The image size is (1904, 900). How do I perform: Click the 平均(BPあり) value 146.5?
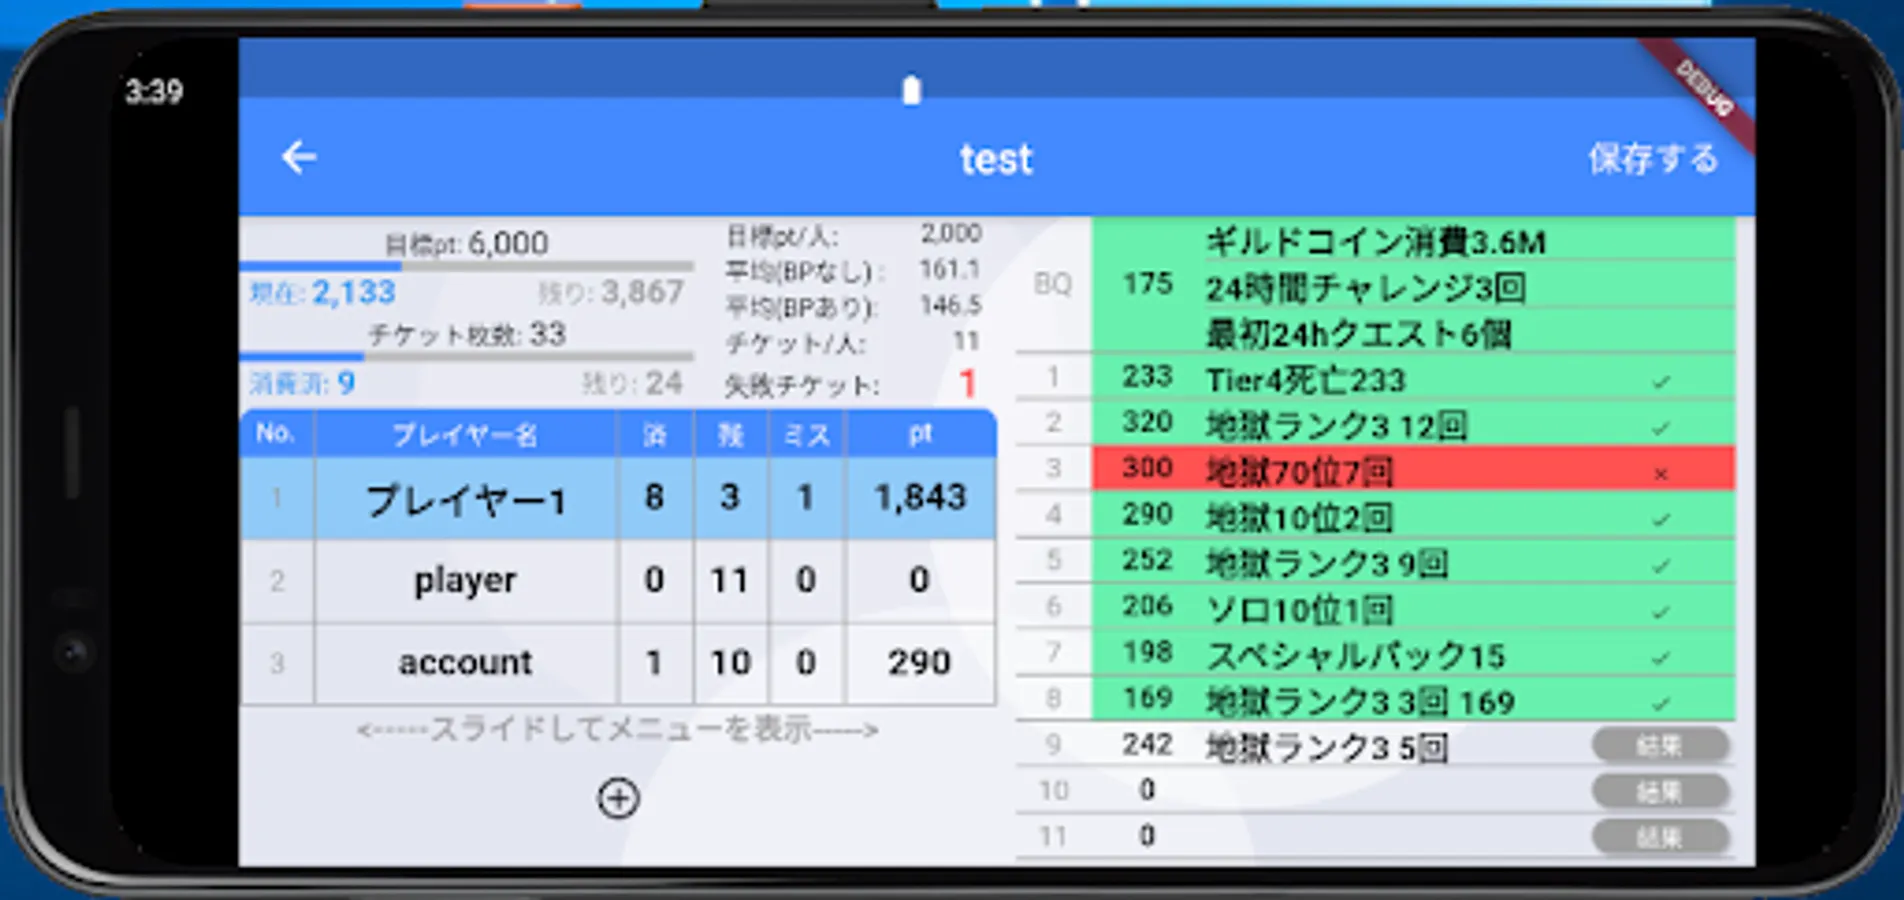pos(950,305)
